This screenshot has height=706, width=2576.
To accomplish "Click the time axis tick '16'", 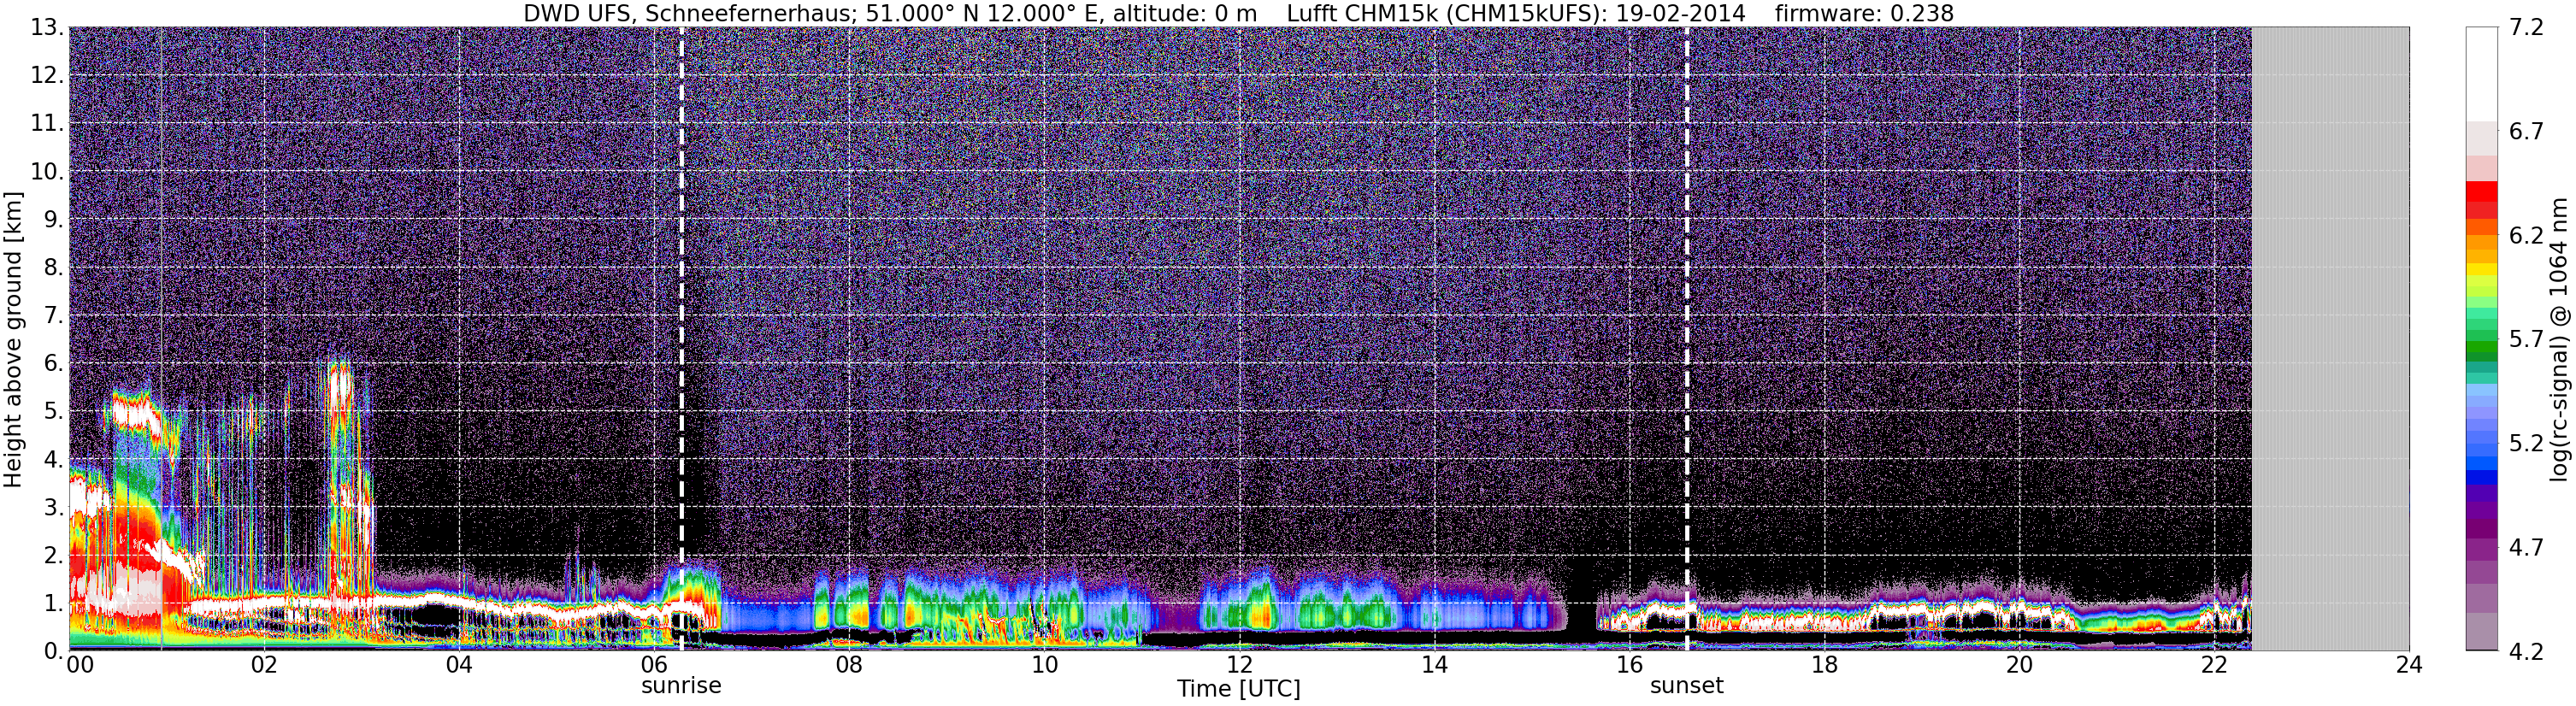I will (1629, 665).
